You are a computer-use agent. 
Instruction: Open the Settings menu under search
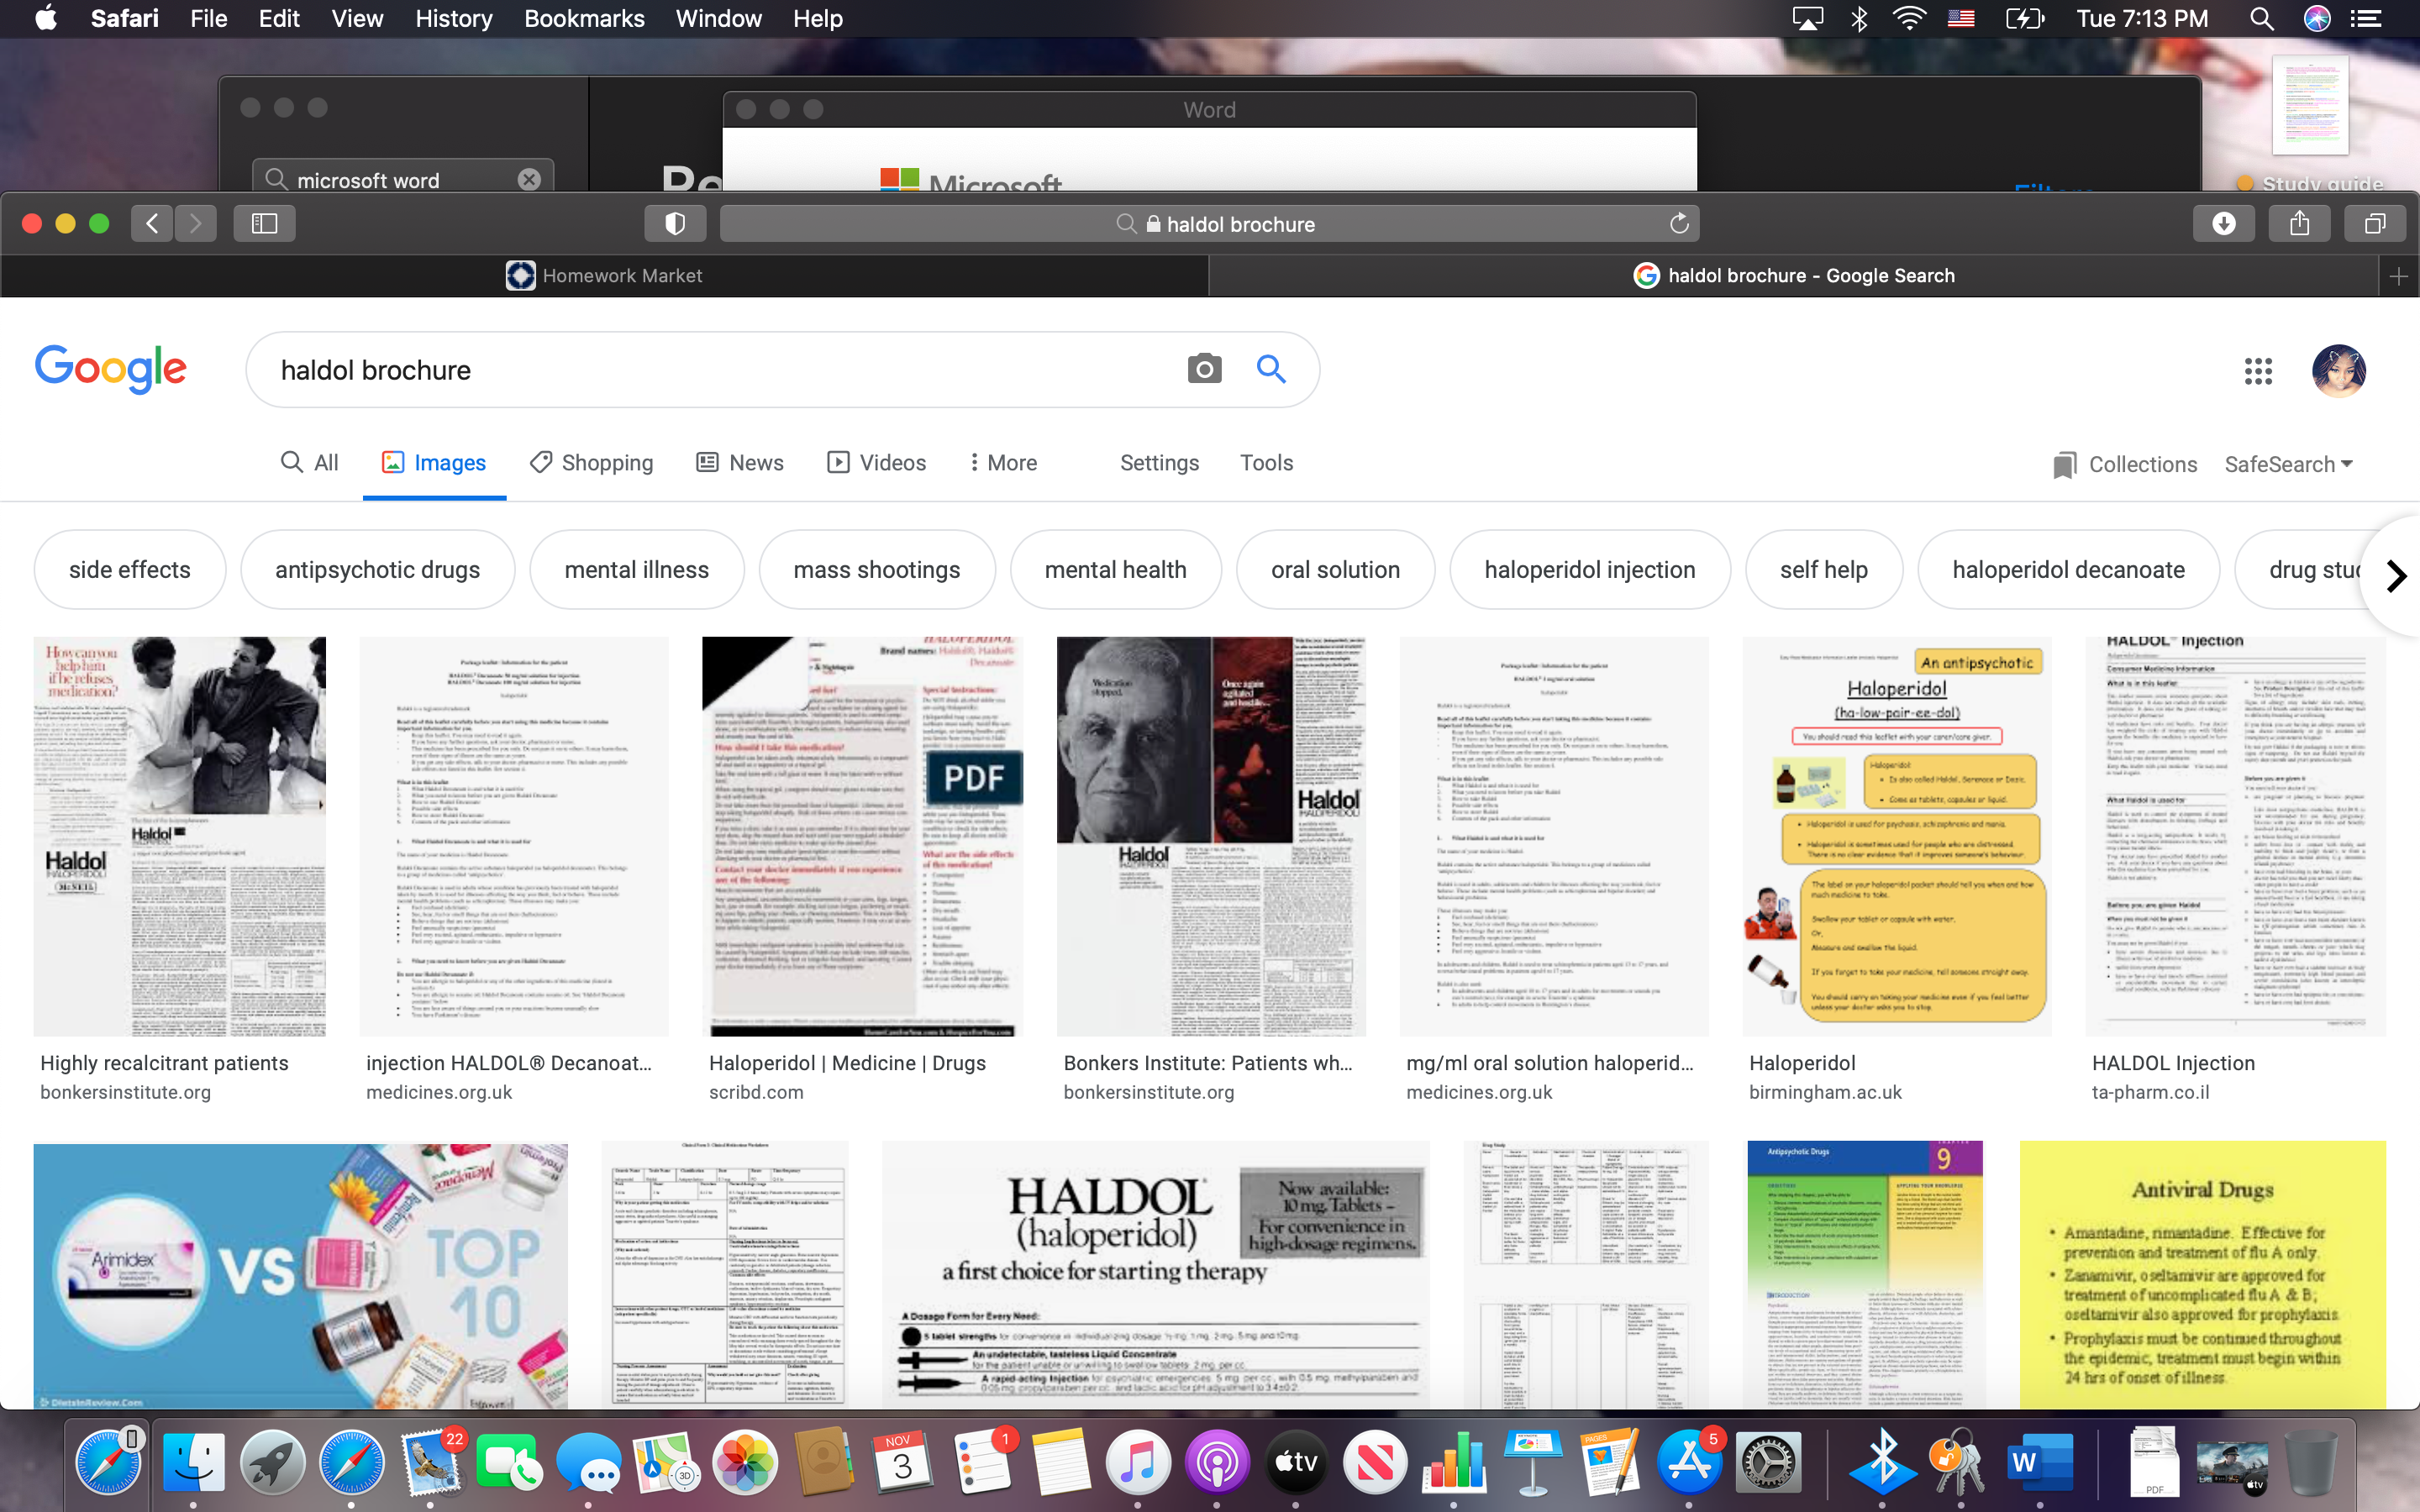[x=1159, y=463]
